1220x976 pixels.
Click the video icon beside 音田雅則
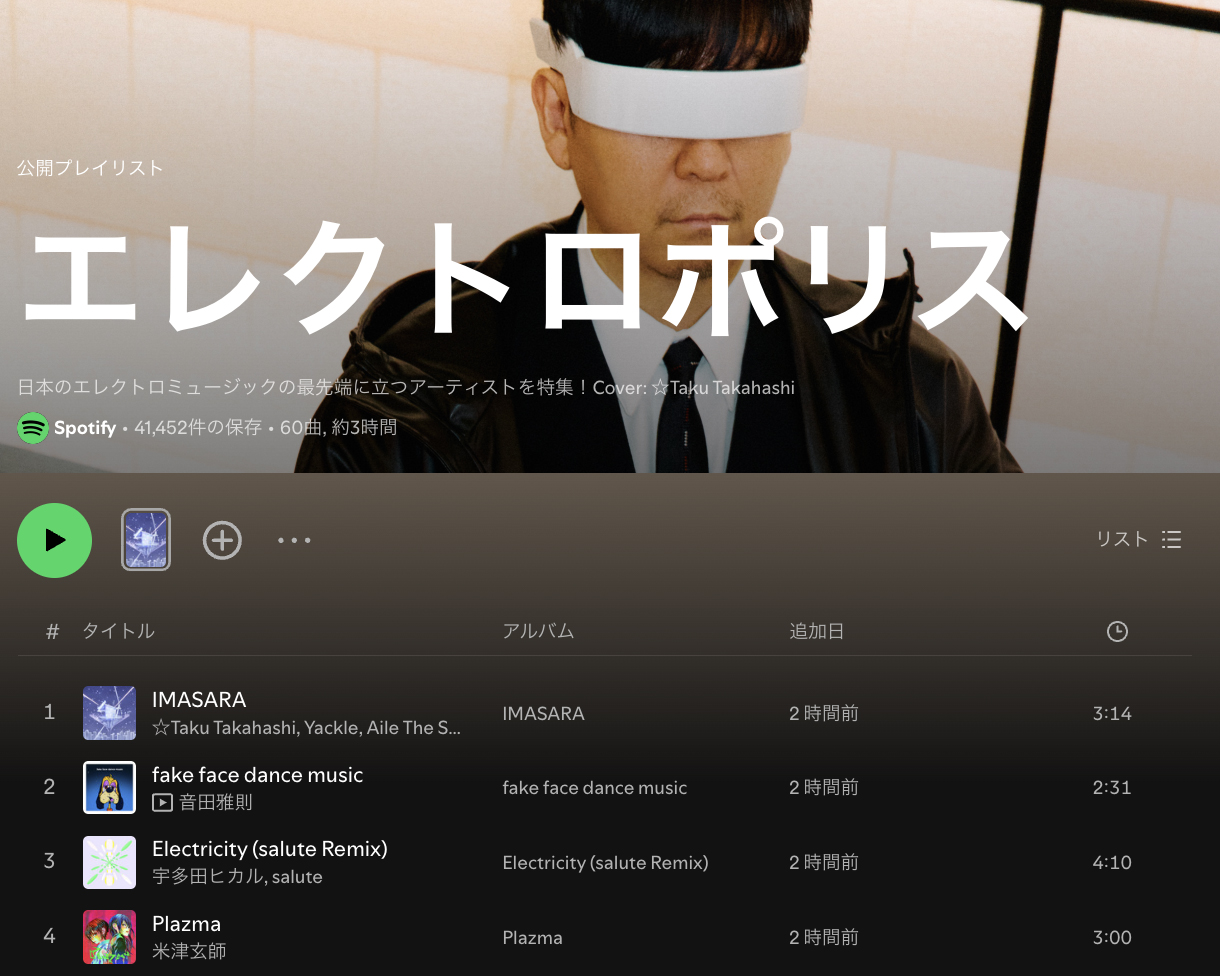tap(162, 802)
